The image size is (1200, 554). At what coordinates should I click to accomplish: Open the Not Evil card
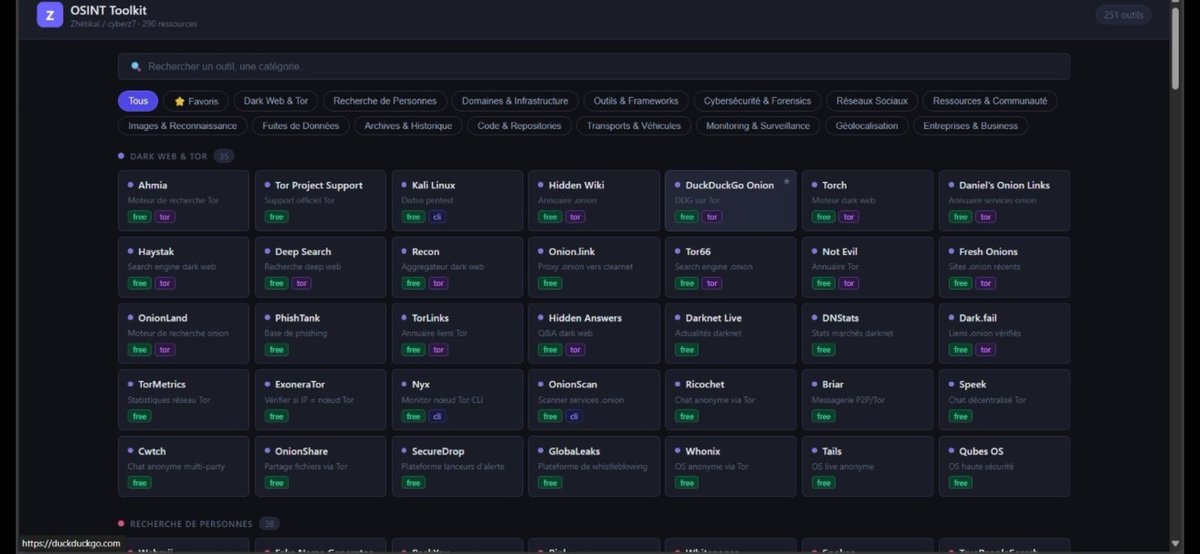click(867, 267)
